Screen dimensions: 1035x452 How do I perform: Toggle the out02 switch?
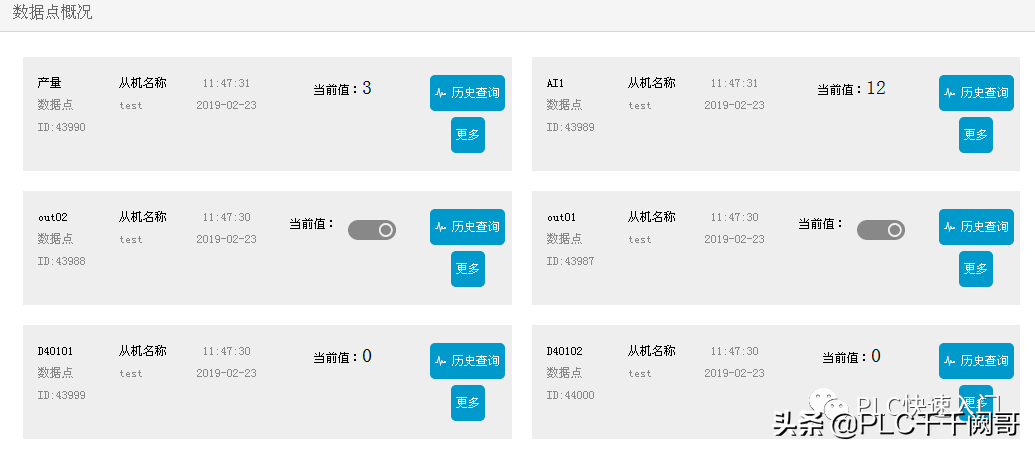pos(372,230)
